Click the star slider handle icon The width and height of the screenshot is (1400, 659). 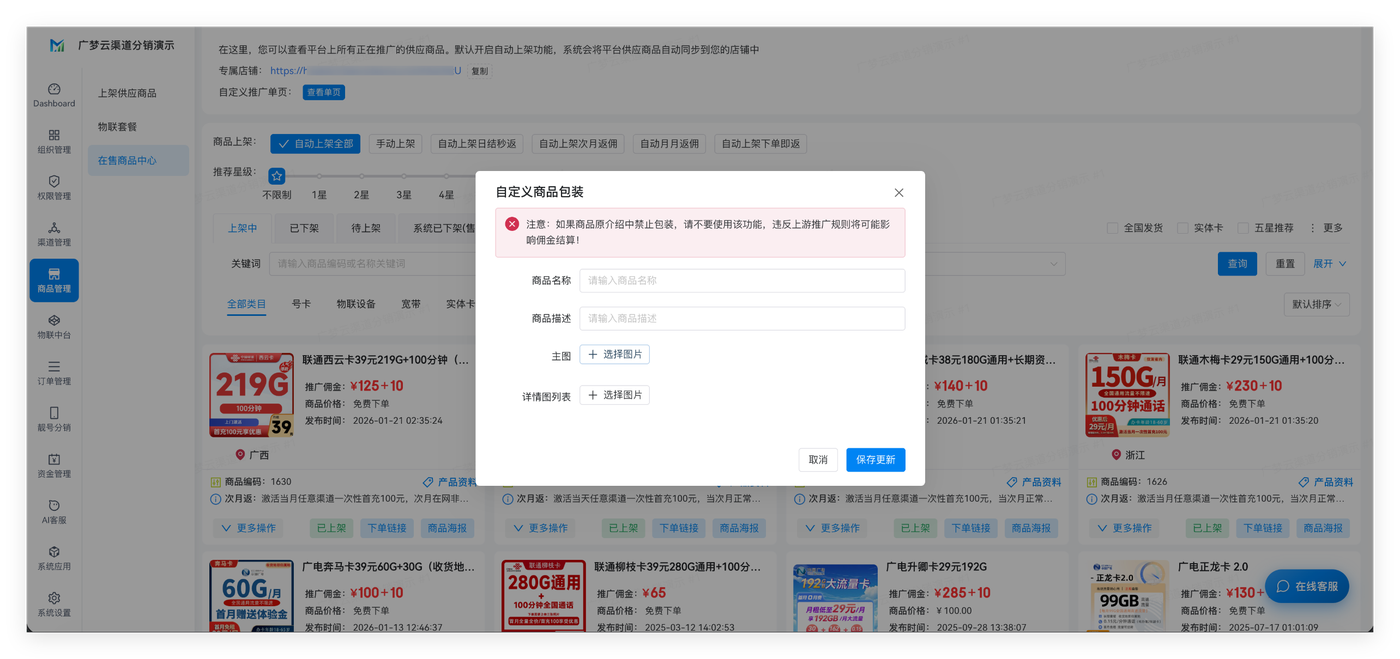[277, 176]
